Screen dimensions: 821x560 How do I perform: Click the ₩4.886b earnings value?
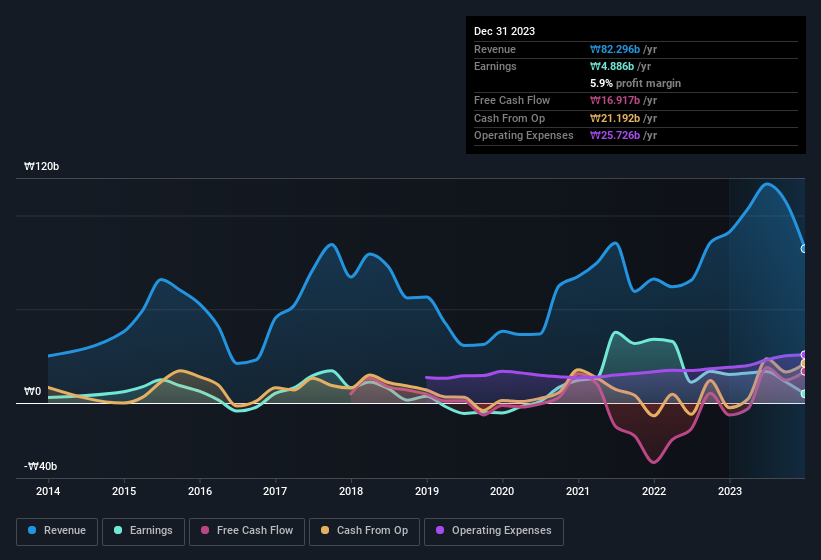pos(612,66)
